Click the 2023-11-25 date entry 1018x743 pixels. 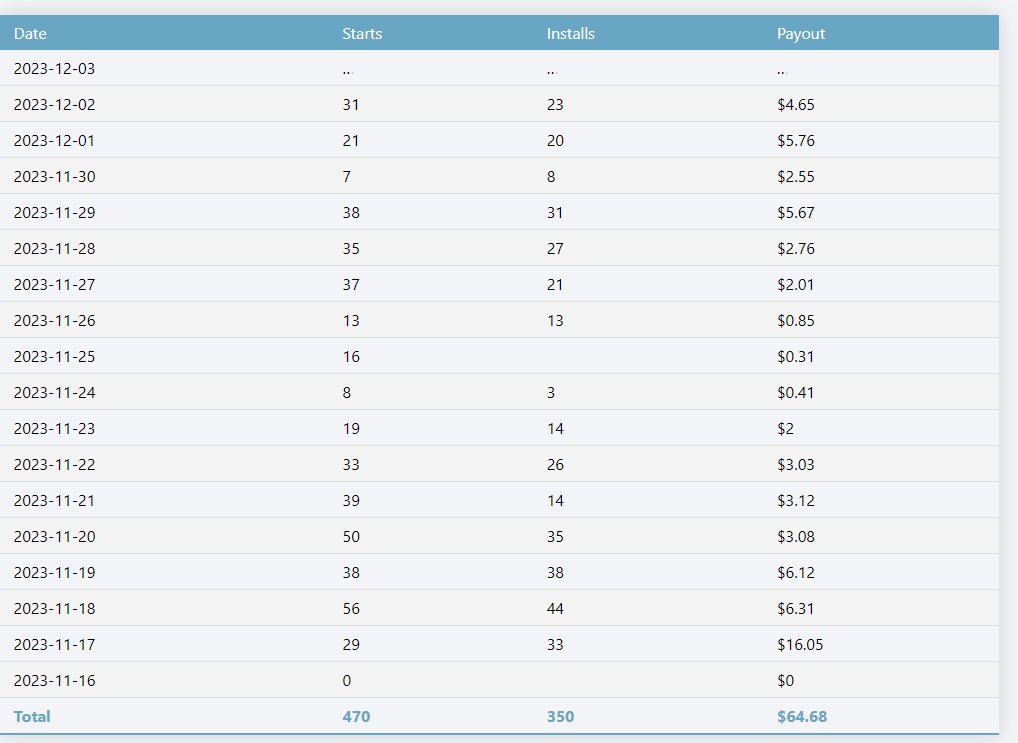coord(55,357)
